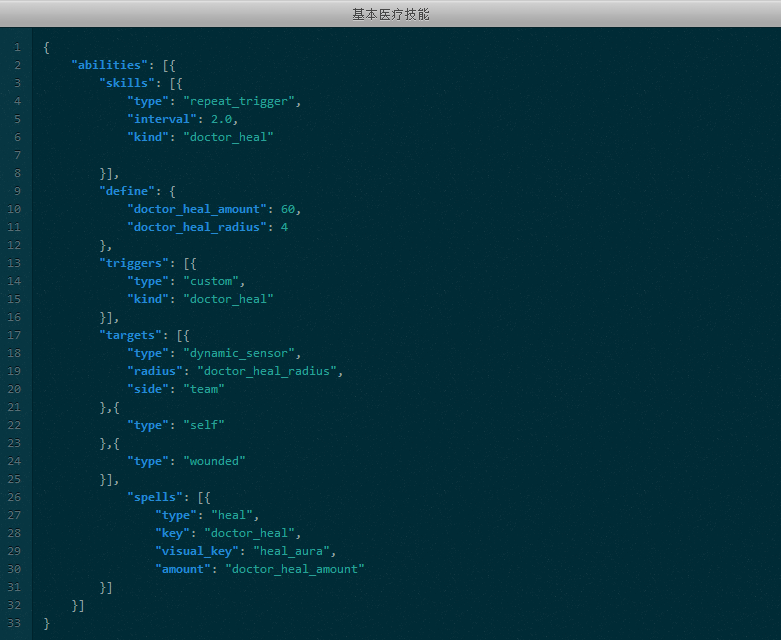Click the empty line number 7

click(17, 155)
